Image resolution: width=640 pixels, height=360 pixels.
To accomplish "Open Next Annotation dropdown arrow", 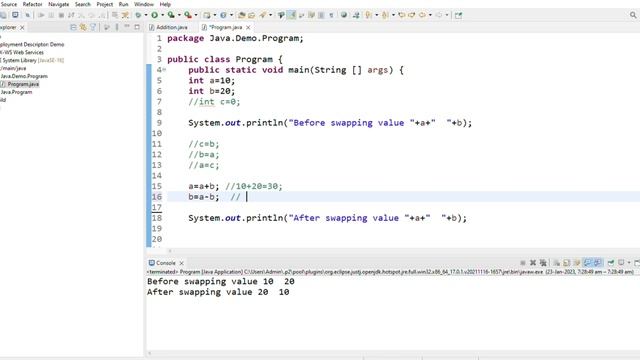I will [x=376, y=15].
